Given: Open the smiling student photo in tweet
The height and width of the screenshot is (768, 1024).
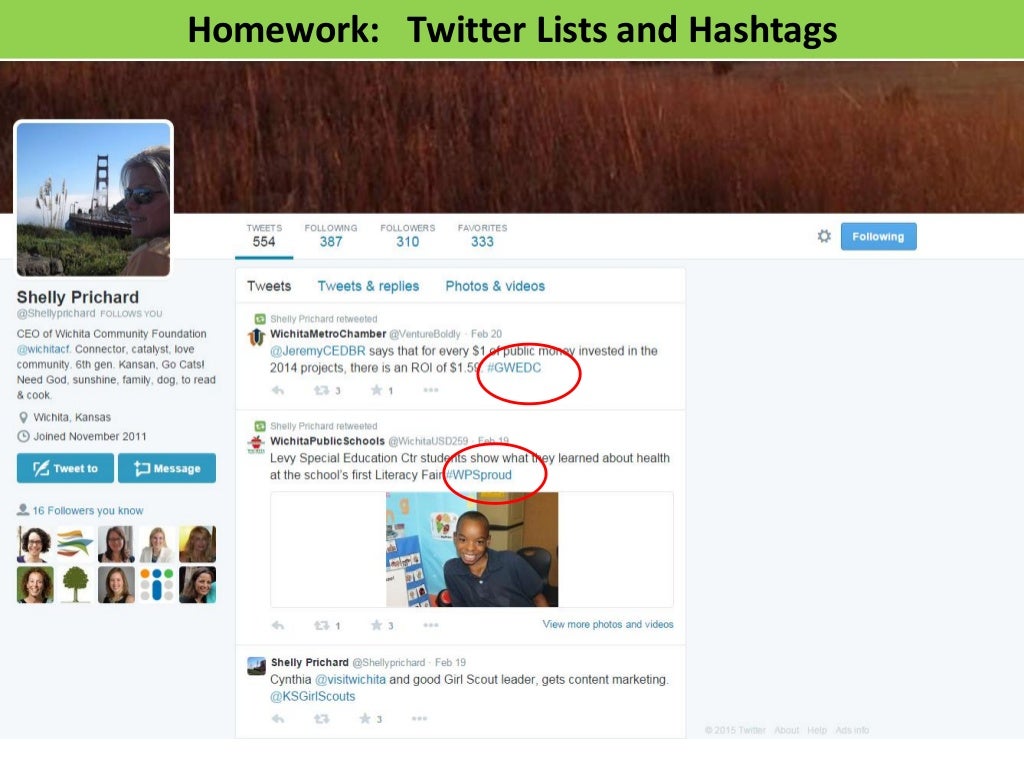Looking at the screenshot, I should coord(472,550).
